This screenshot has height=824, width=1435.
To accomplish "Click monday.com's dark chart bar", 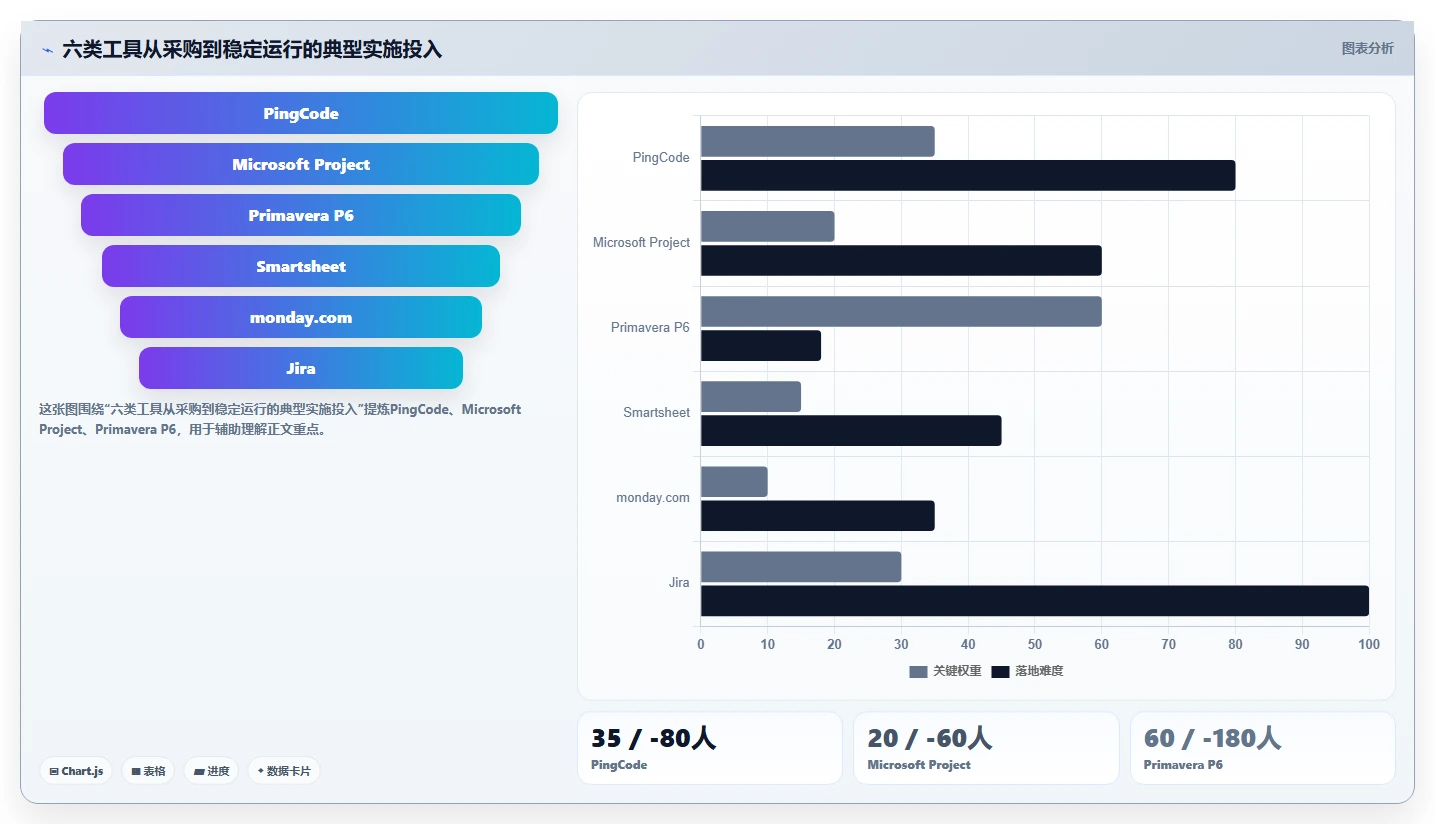I will (817, 515).
